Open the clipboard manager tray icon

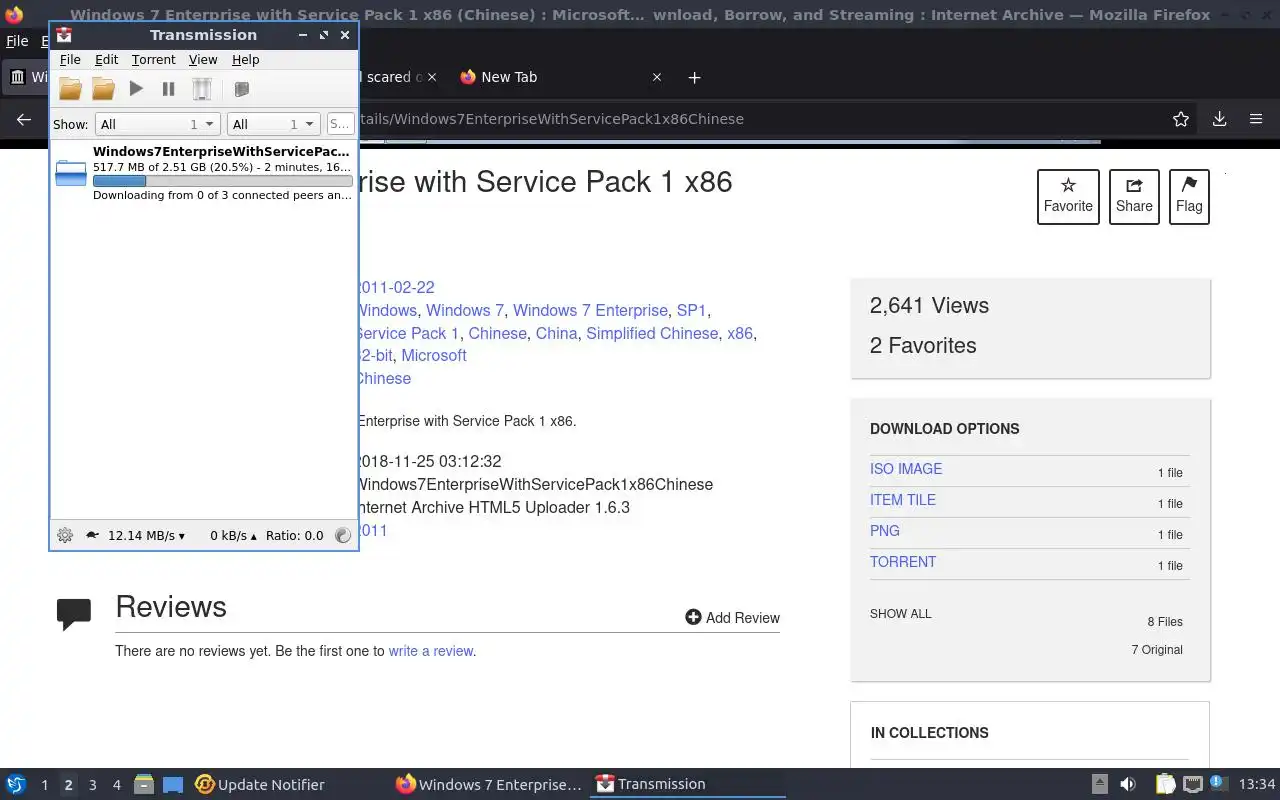pyautogui.click(x=1164, y=785)
